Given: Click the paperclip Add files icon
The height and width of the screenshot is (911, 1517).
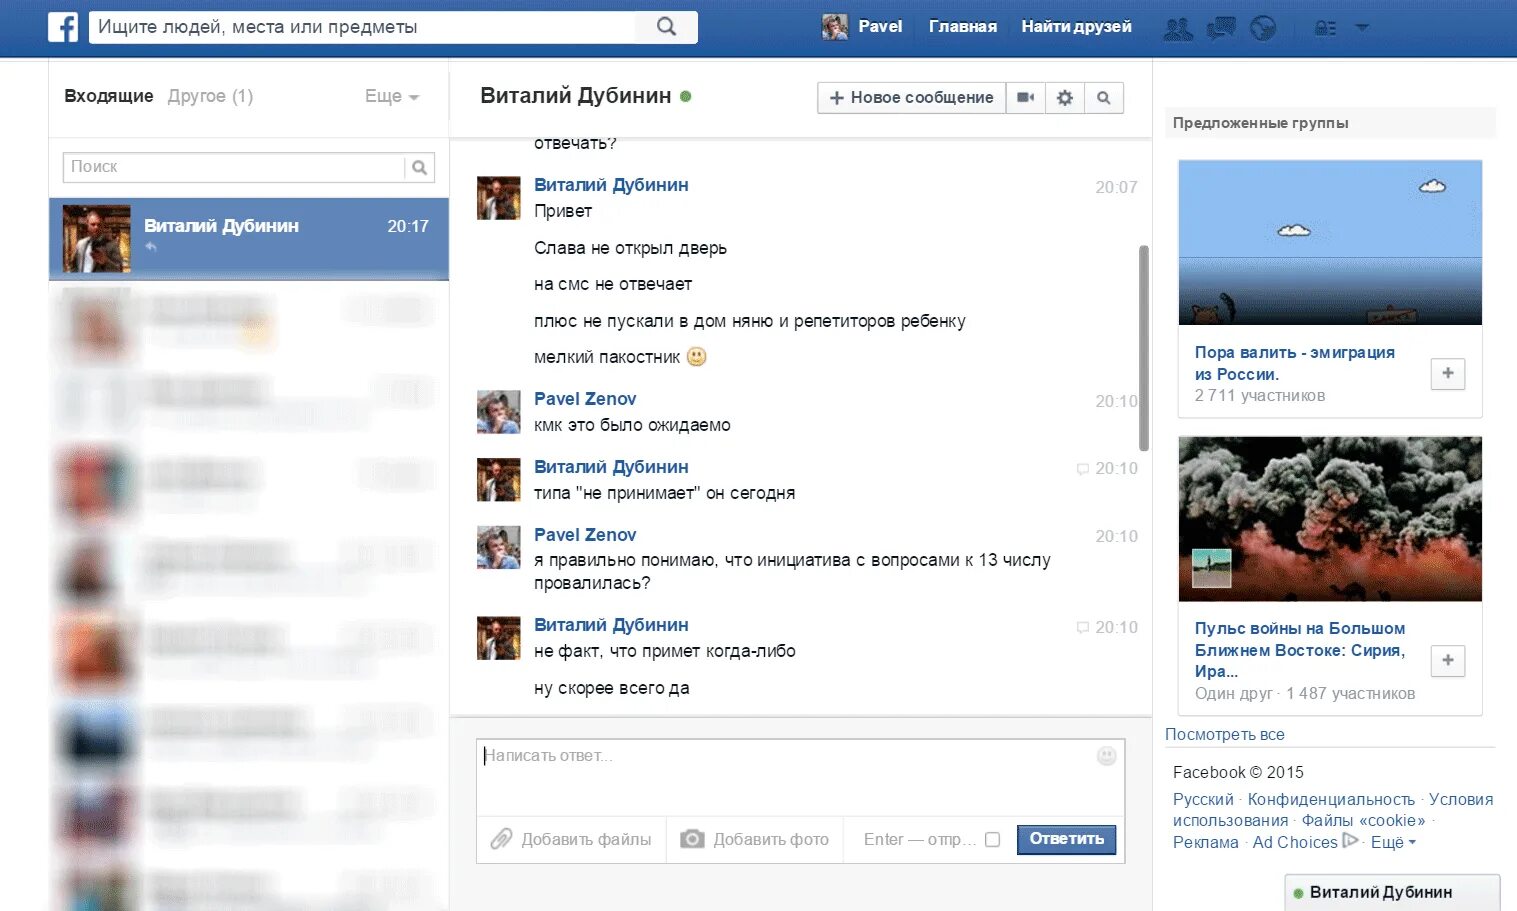Looking at the screenshot, I should tap(501, 839).
